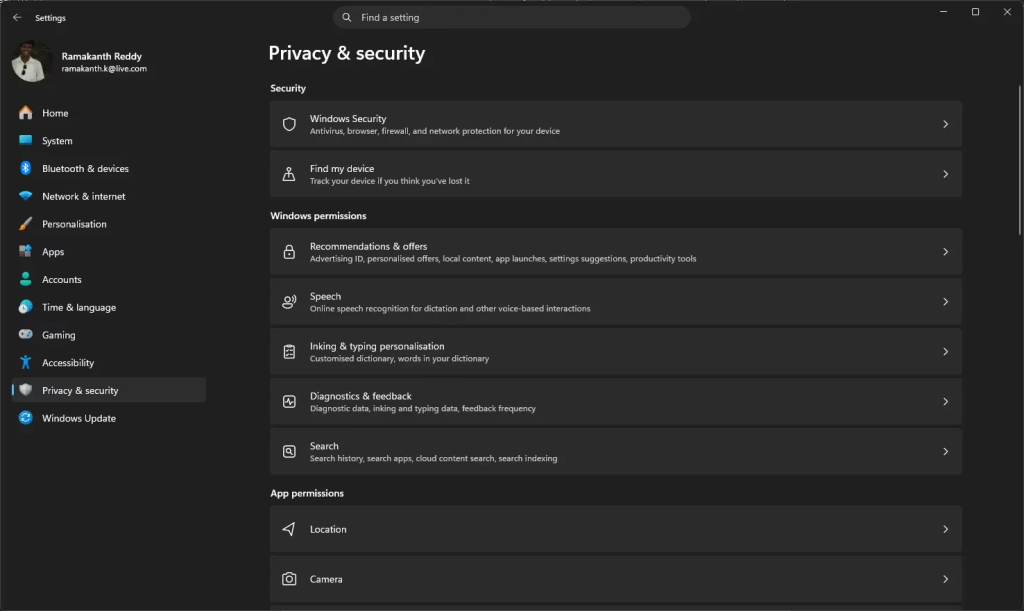Viewport: 1024px width, 611px height.
Task: Click the Find my device icon
Action: 289,174
